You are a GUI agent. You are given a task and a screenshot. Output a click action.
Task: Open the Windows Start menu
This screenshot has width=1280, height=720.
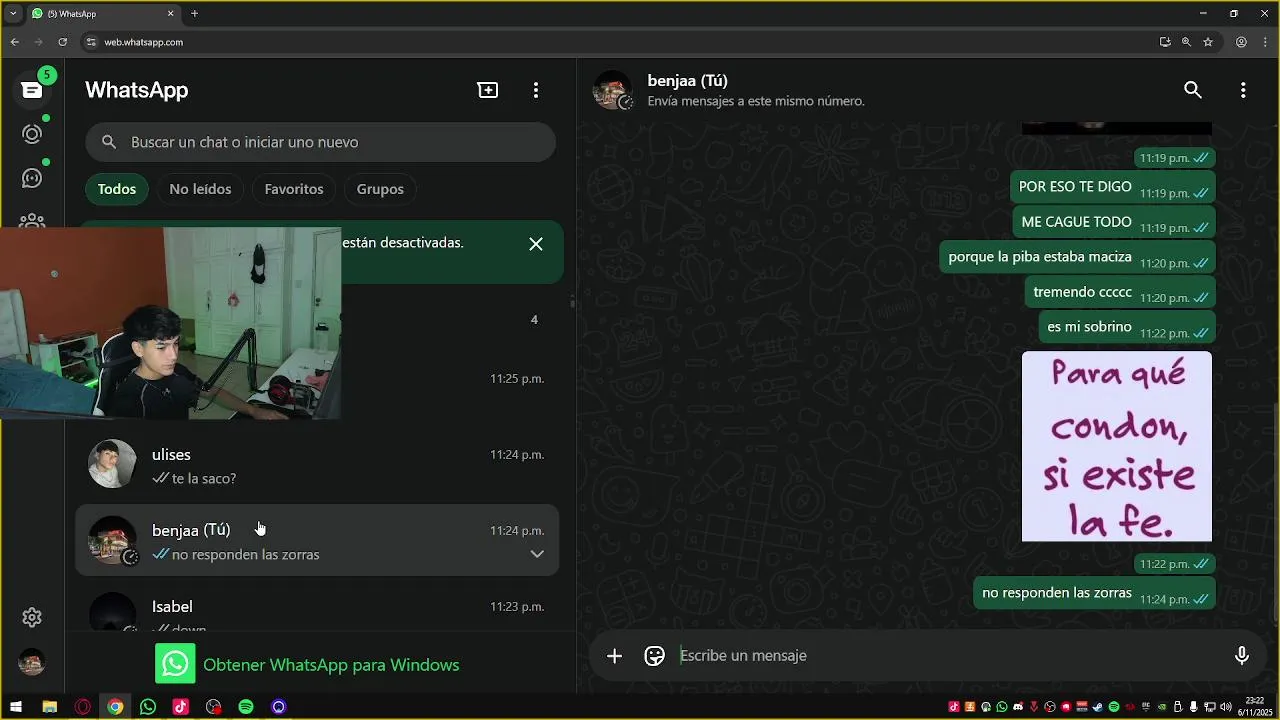click(16, 707)
